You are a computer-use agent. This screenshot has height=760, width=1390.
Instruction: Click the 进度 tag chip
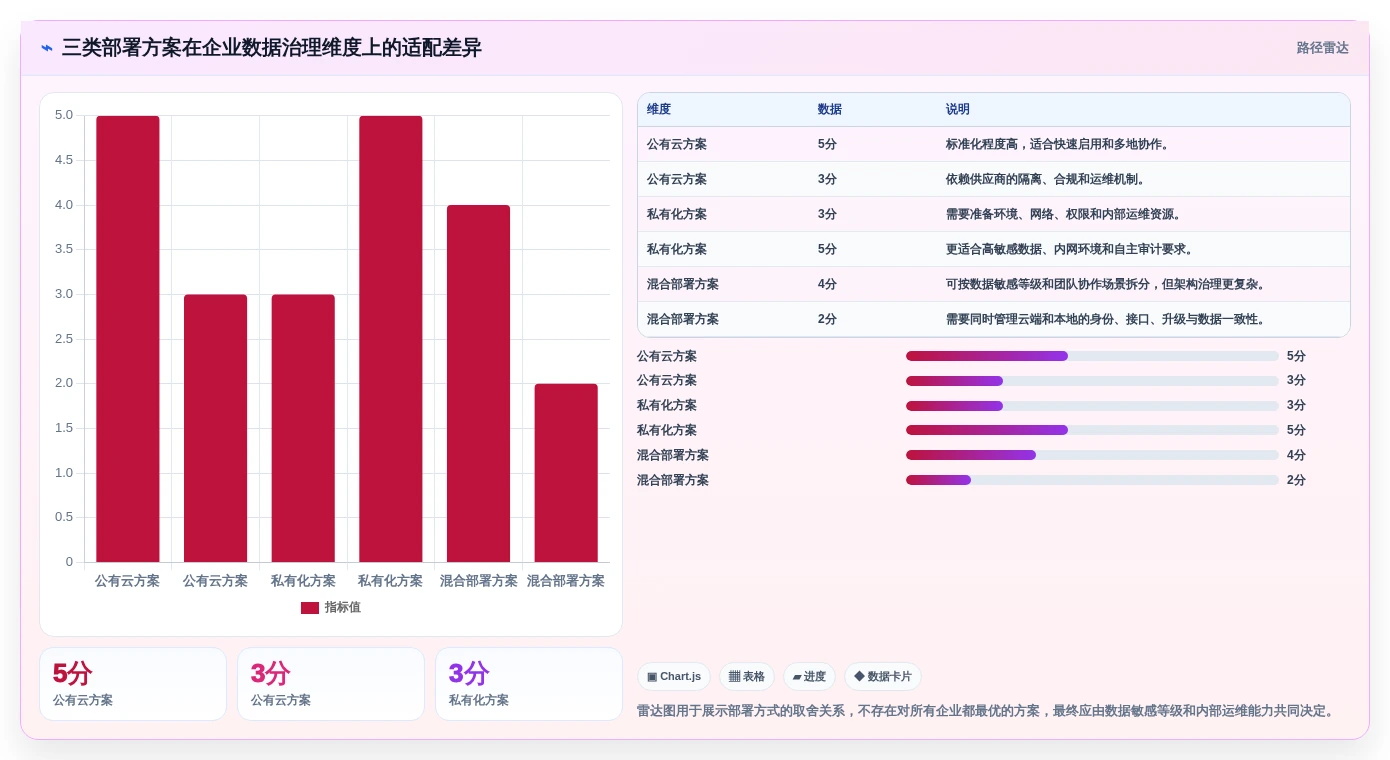[809, 677]
